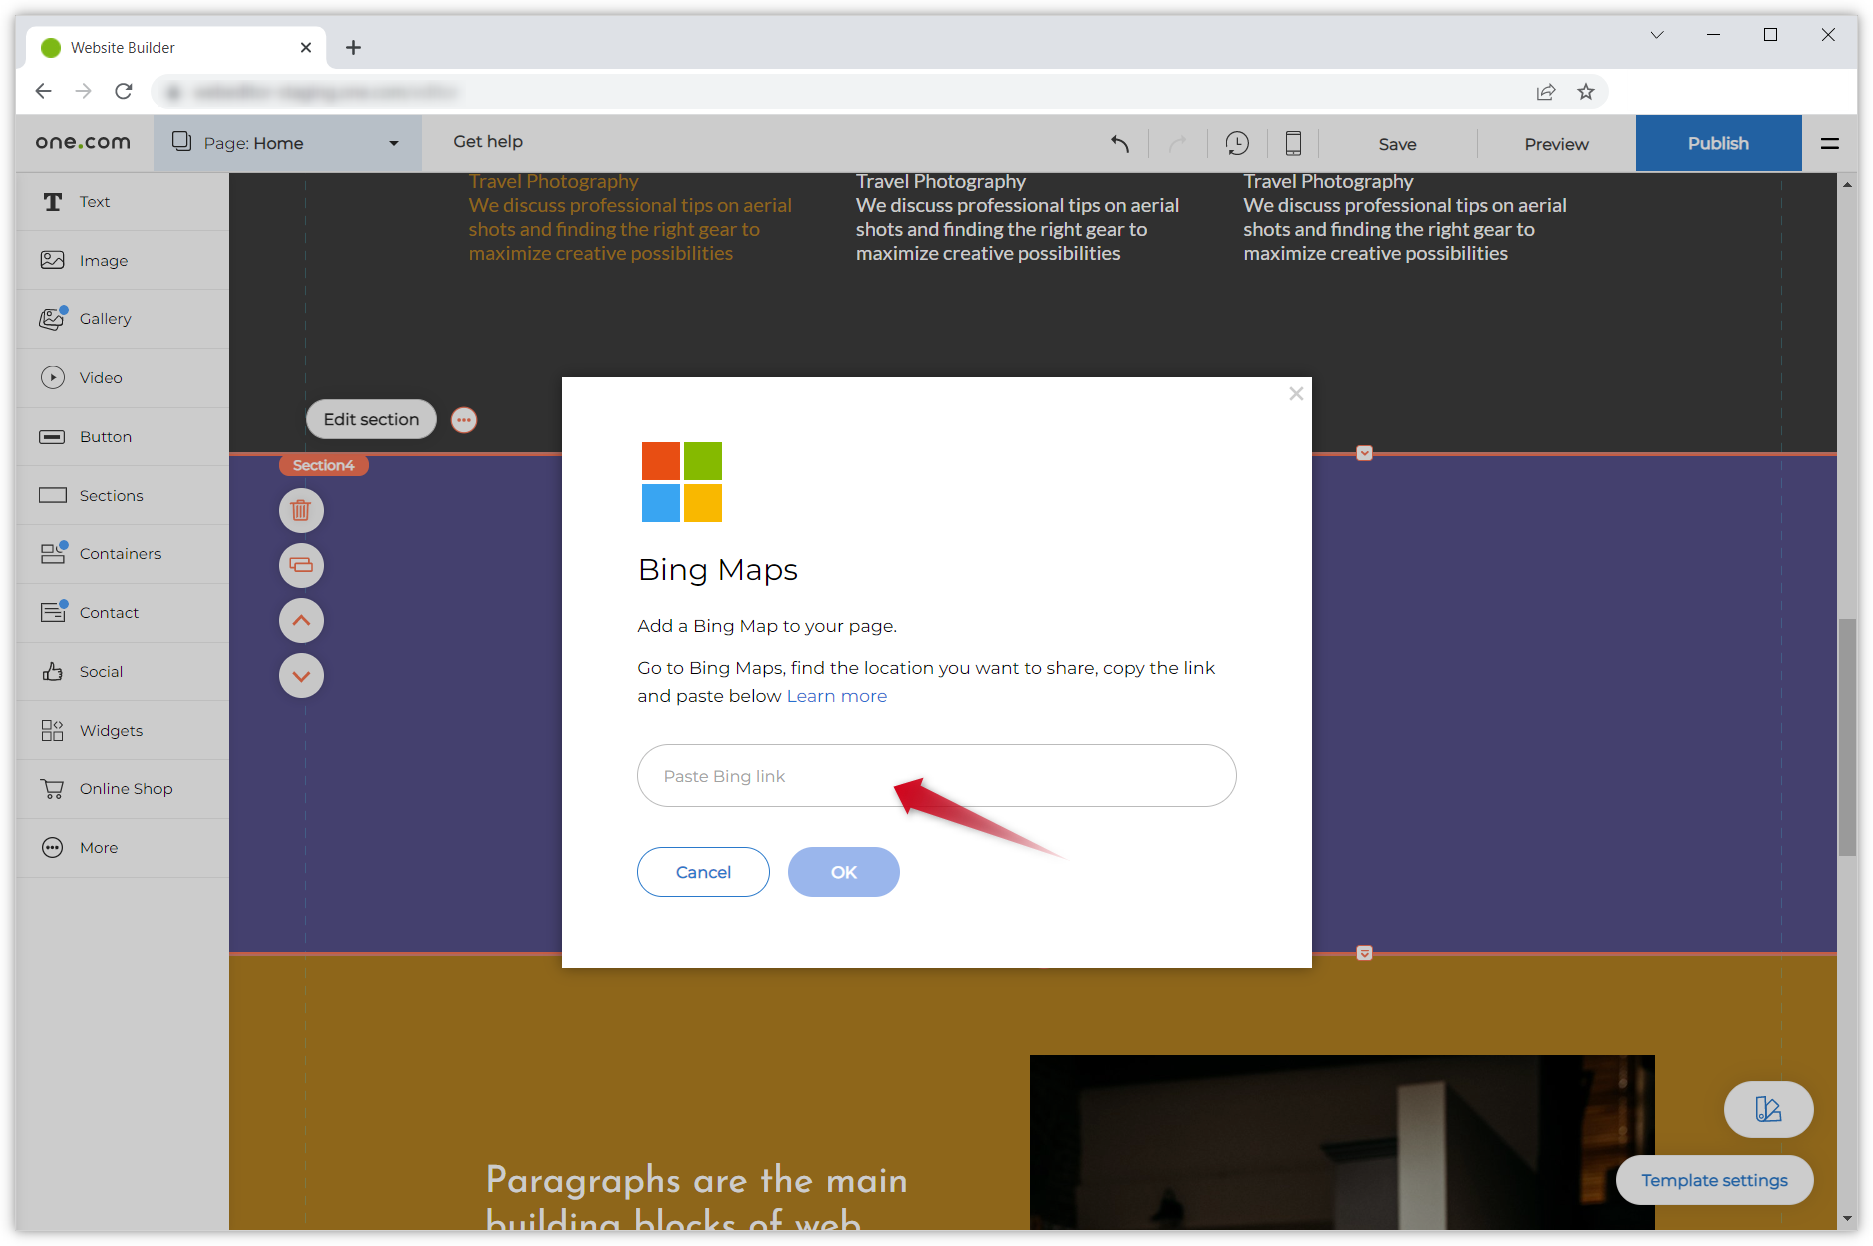Follow the Learn more link
The width and height of the screenshot is (1873, 1246).
coord(836,696)
